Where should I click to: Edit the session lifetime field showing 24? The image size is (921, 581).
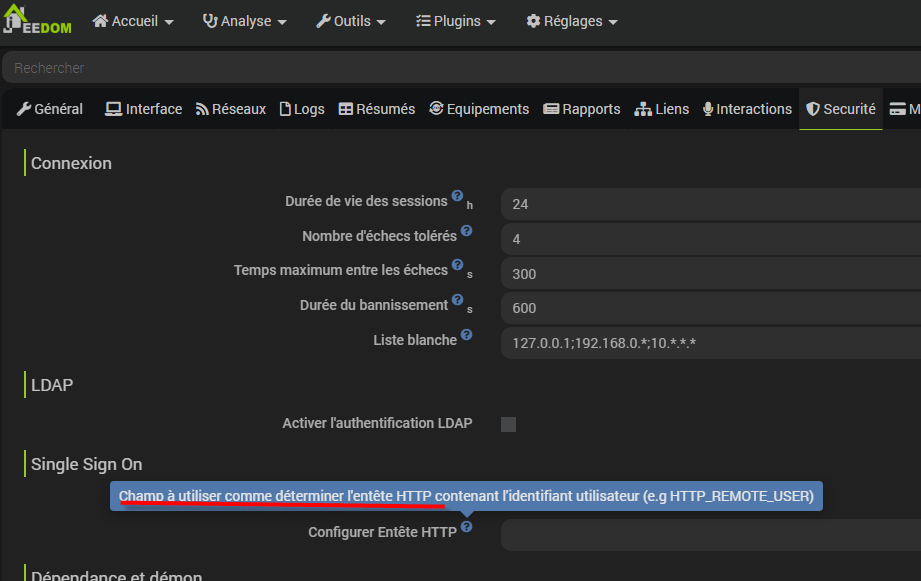click(x=711, y=204)
